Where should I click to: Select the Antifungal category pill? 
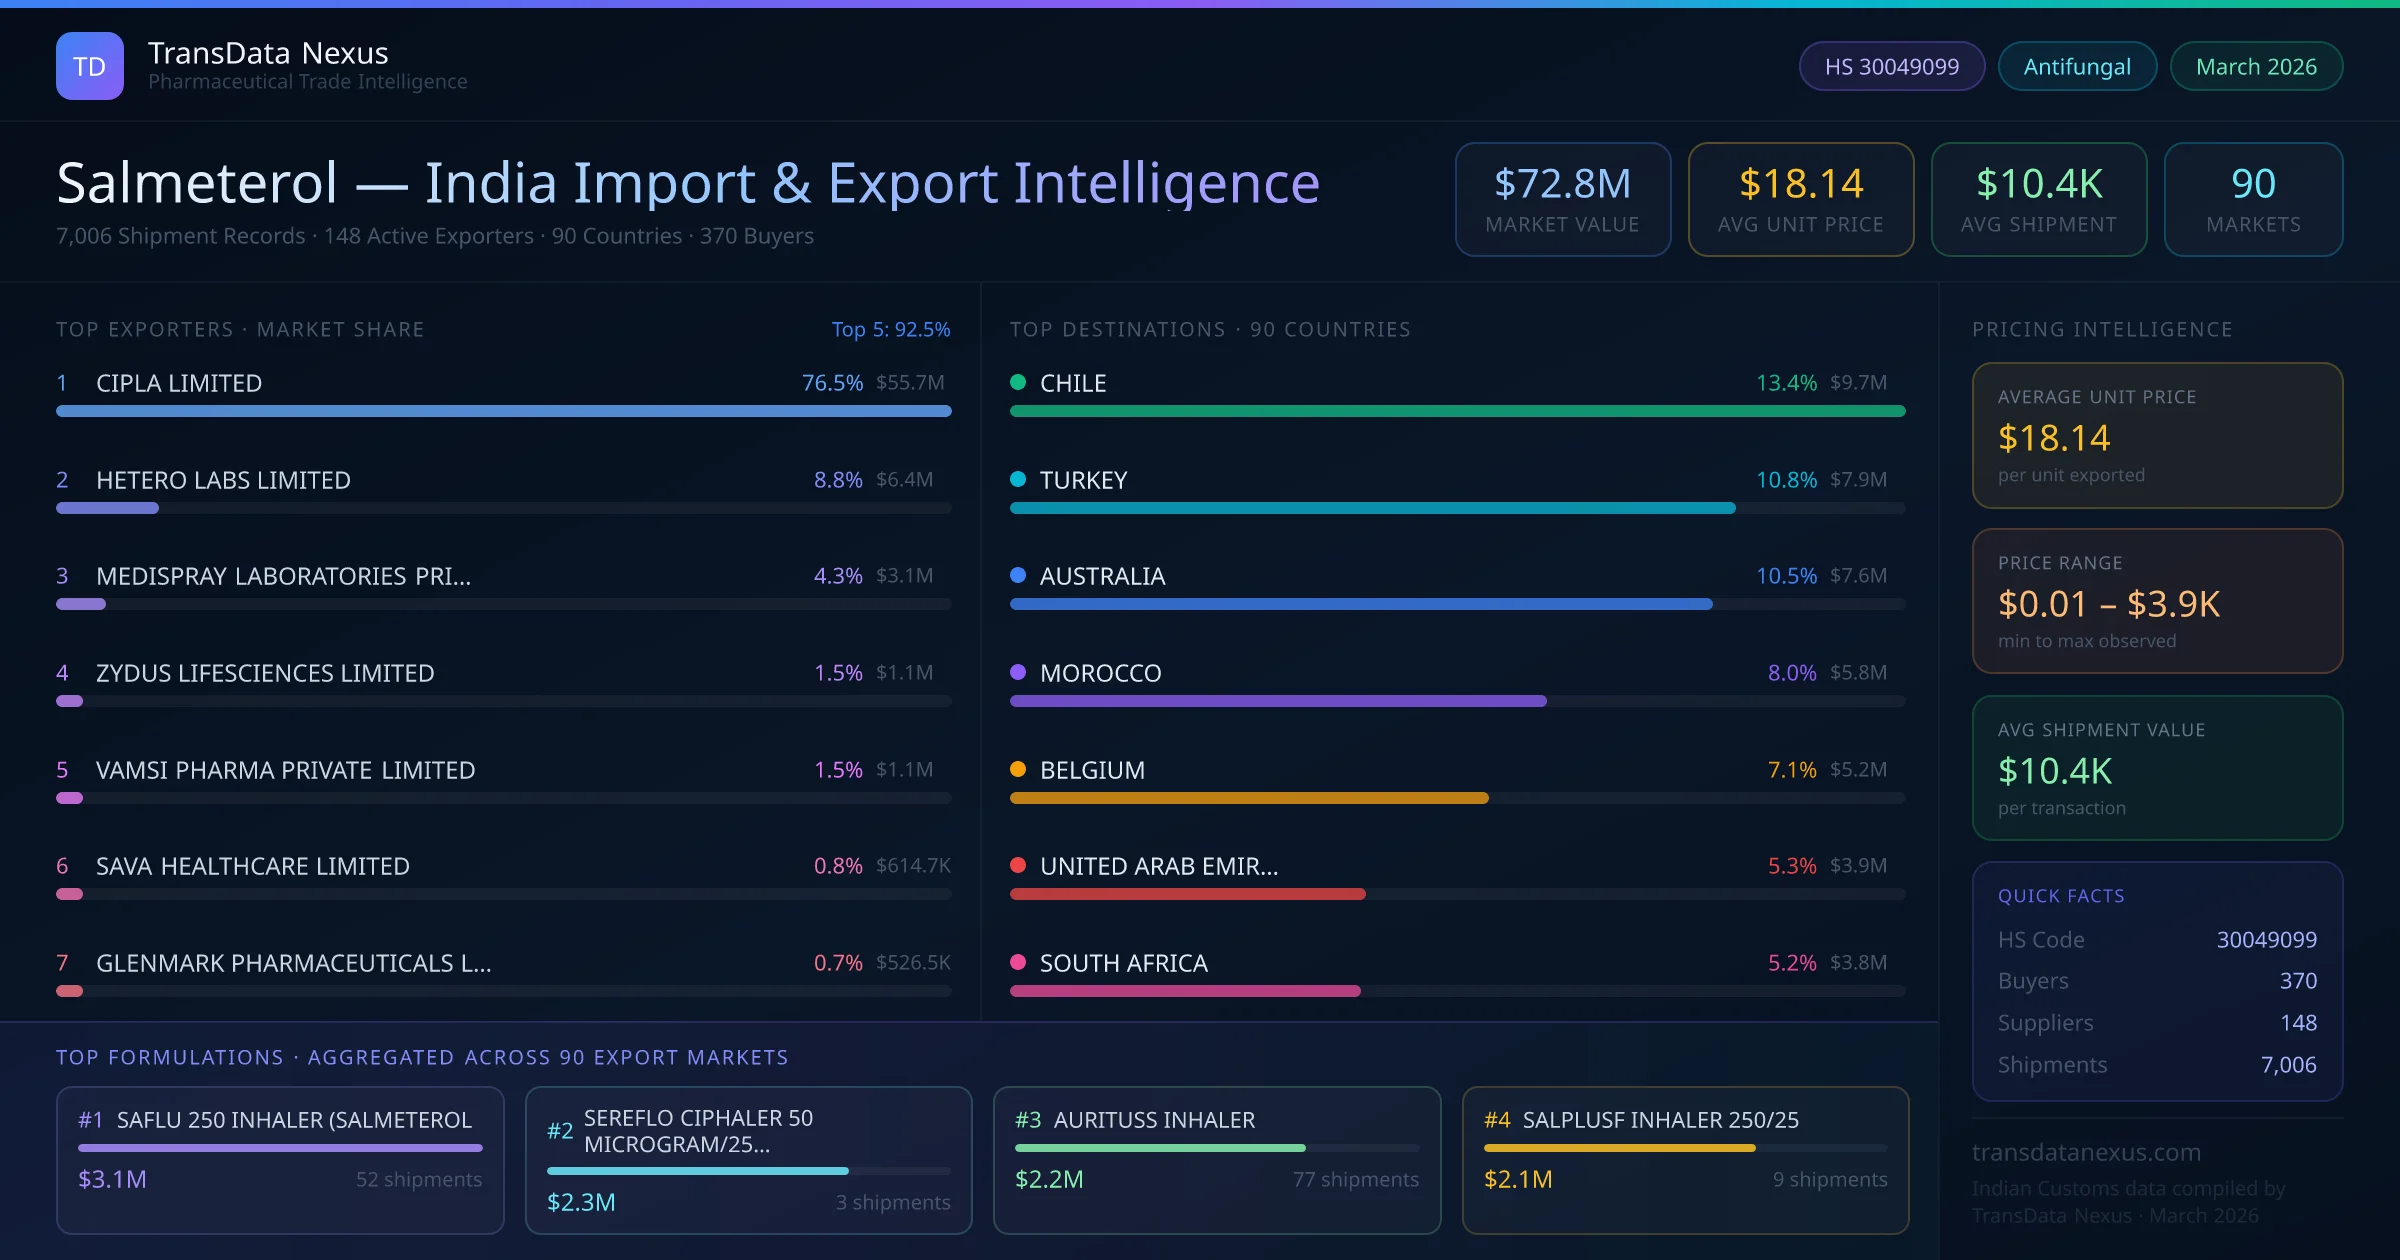click(2076, 66)
